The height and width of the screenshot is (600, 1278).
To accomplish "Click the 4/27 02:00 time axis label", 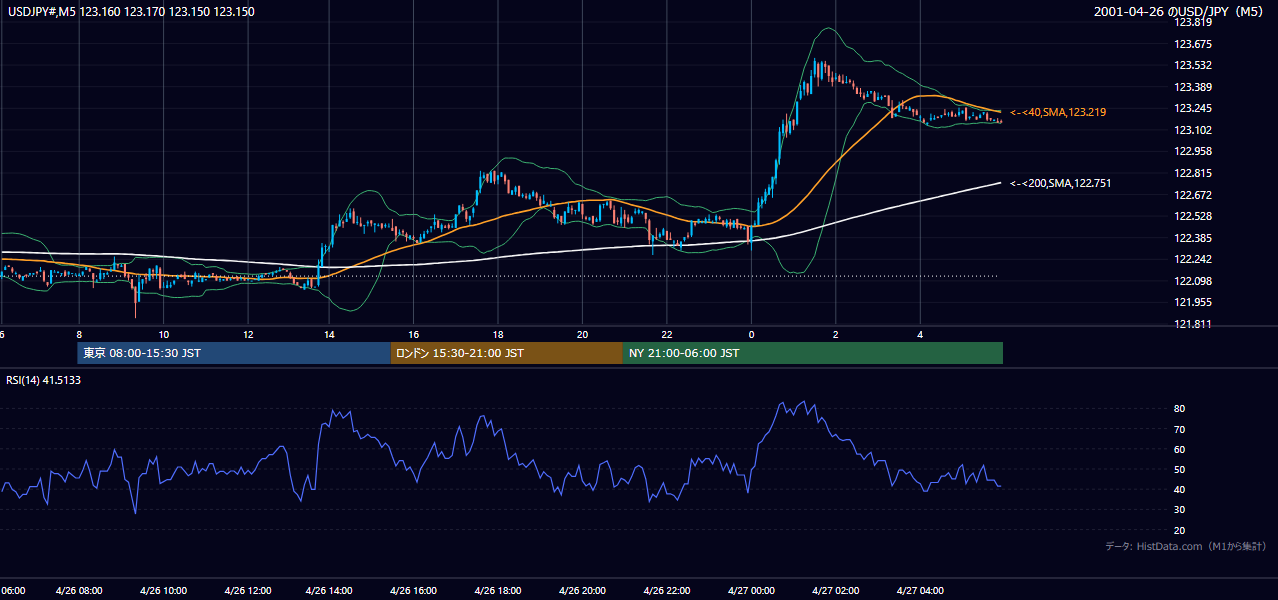I will pos(834,591).
